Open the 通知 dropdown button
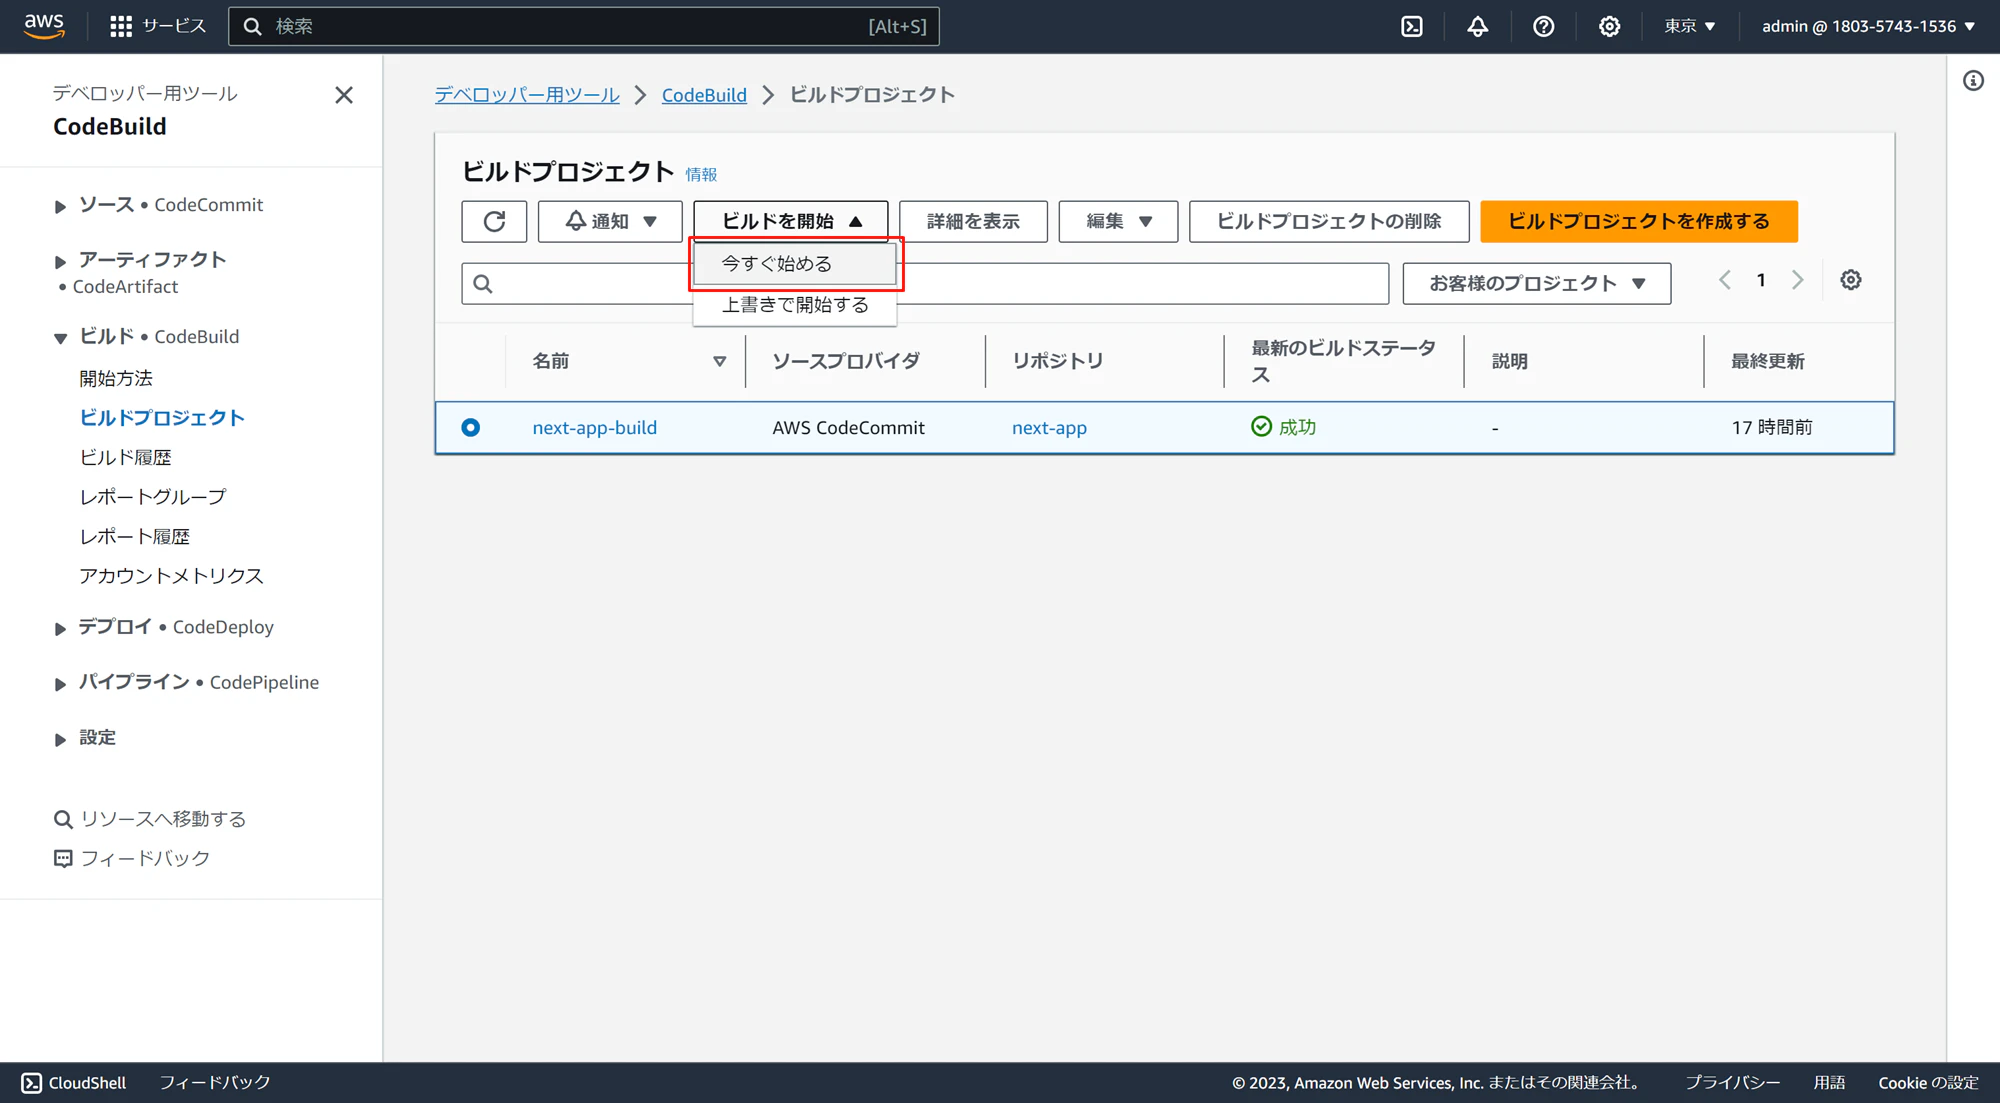2000x1103 pixels. coord(610,221)
